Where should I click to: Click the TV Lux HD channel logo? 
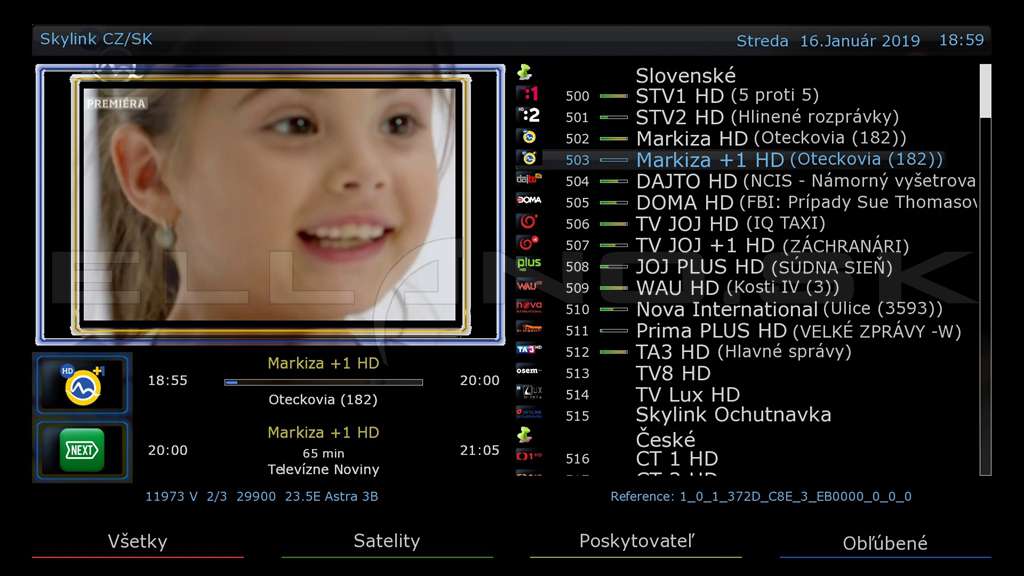point(528,392)
